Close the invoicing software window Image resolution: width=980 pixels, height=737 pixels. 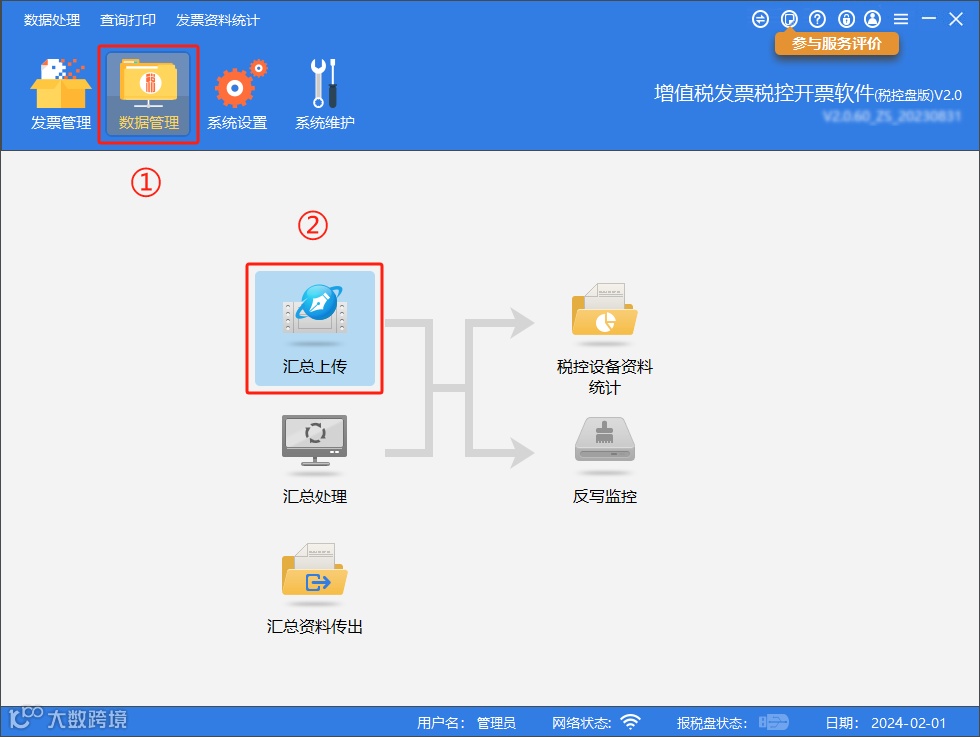coord(956,19)
